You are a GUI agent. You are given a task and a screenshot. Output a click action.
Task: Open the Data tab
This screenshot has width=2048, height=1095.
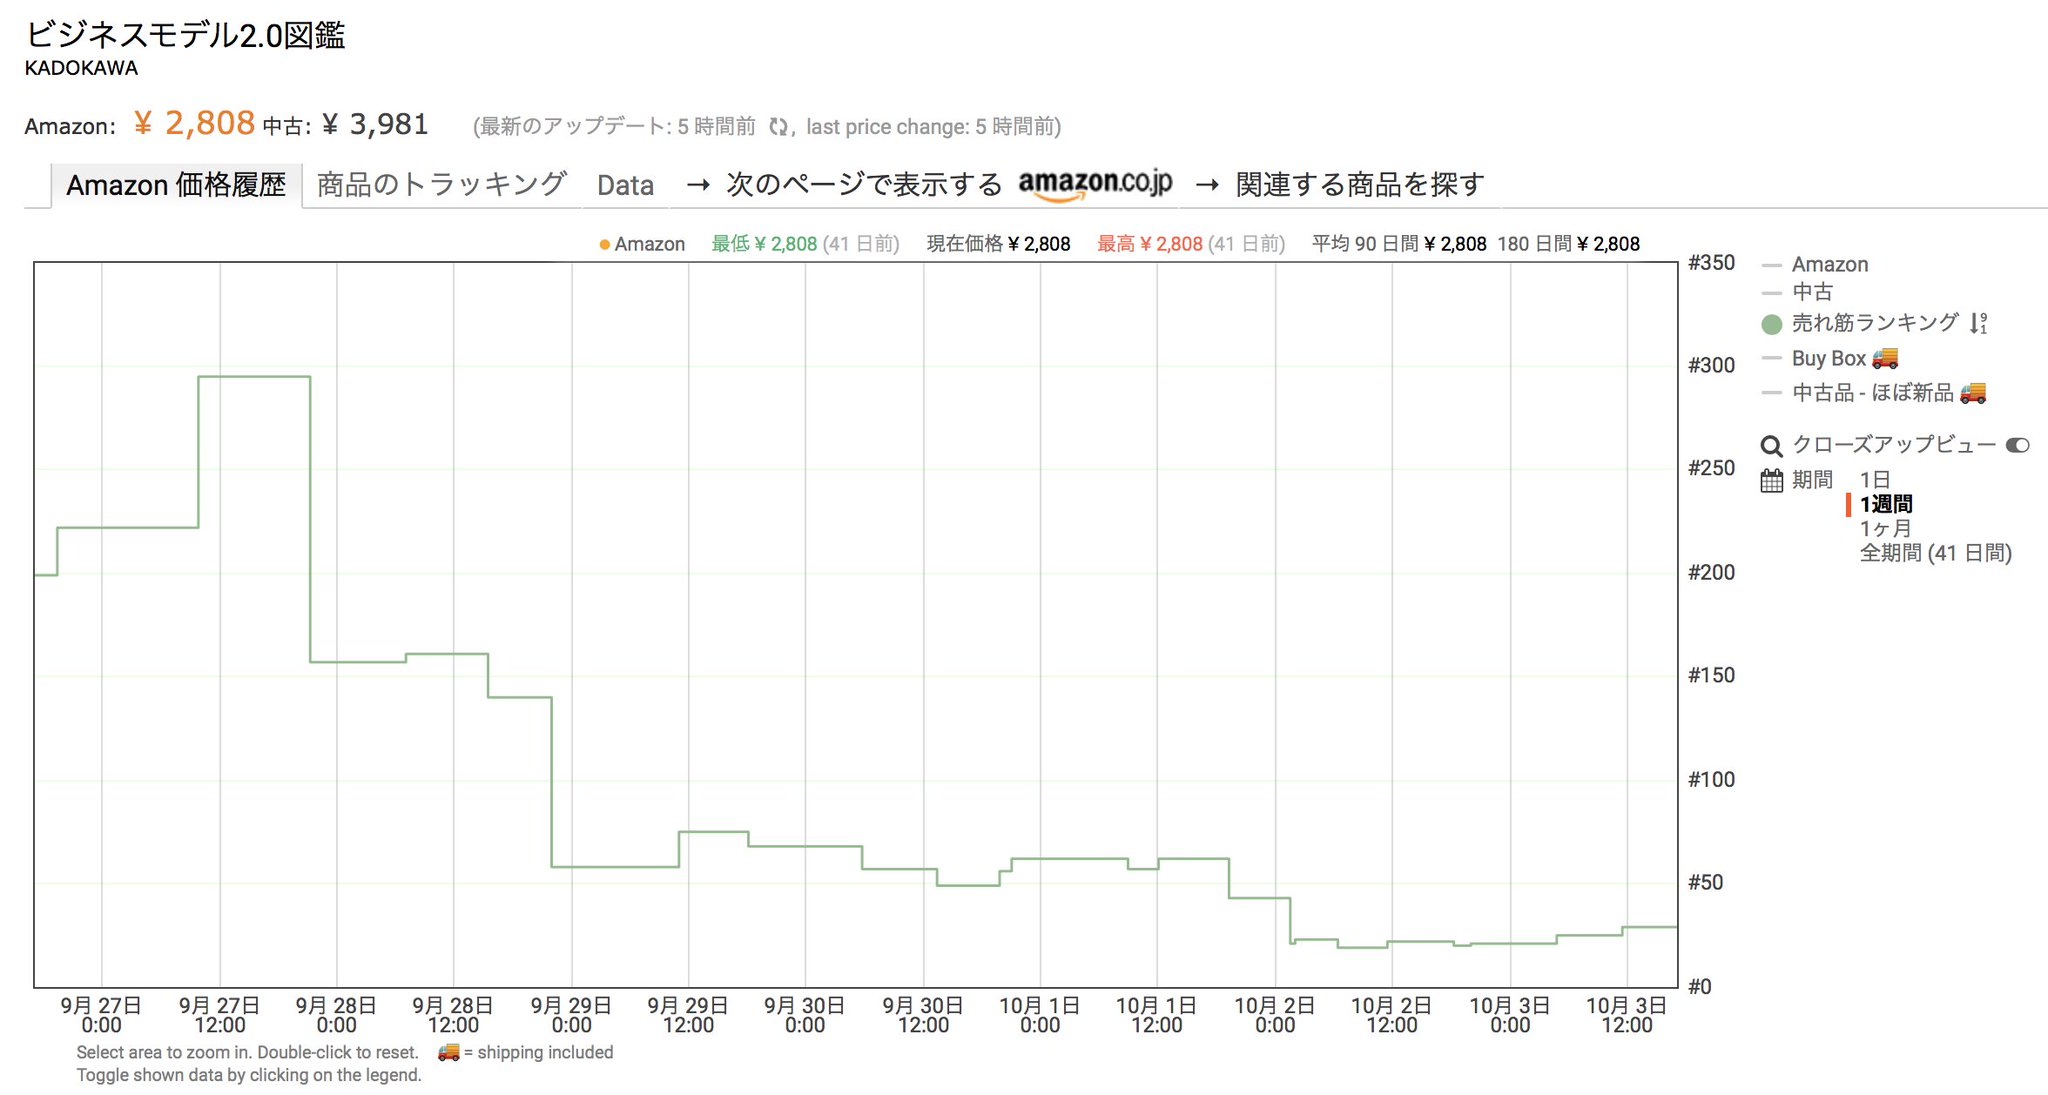pyautogui.click(x=625, y=186)
